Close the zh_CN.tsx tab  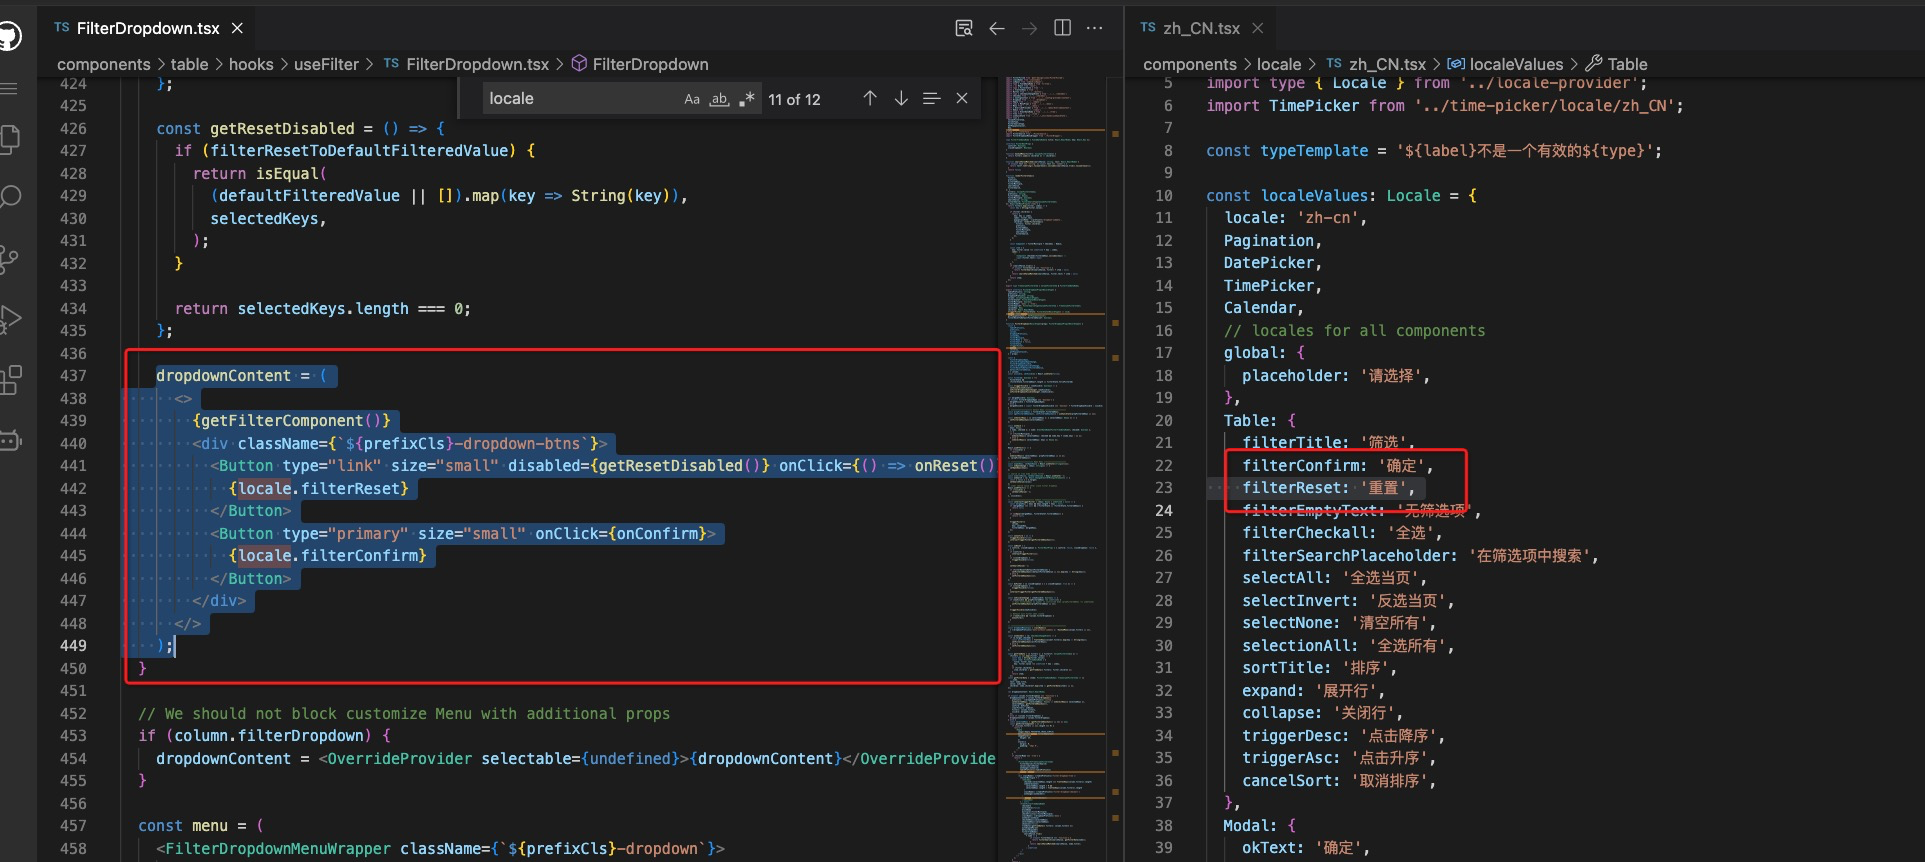pos(1258,28)
